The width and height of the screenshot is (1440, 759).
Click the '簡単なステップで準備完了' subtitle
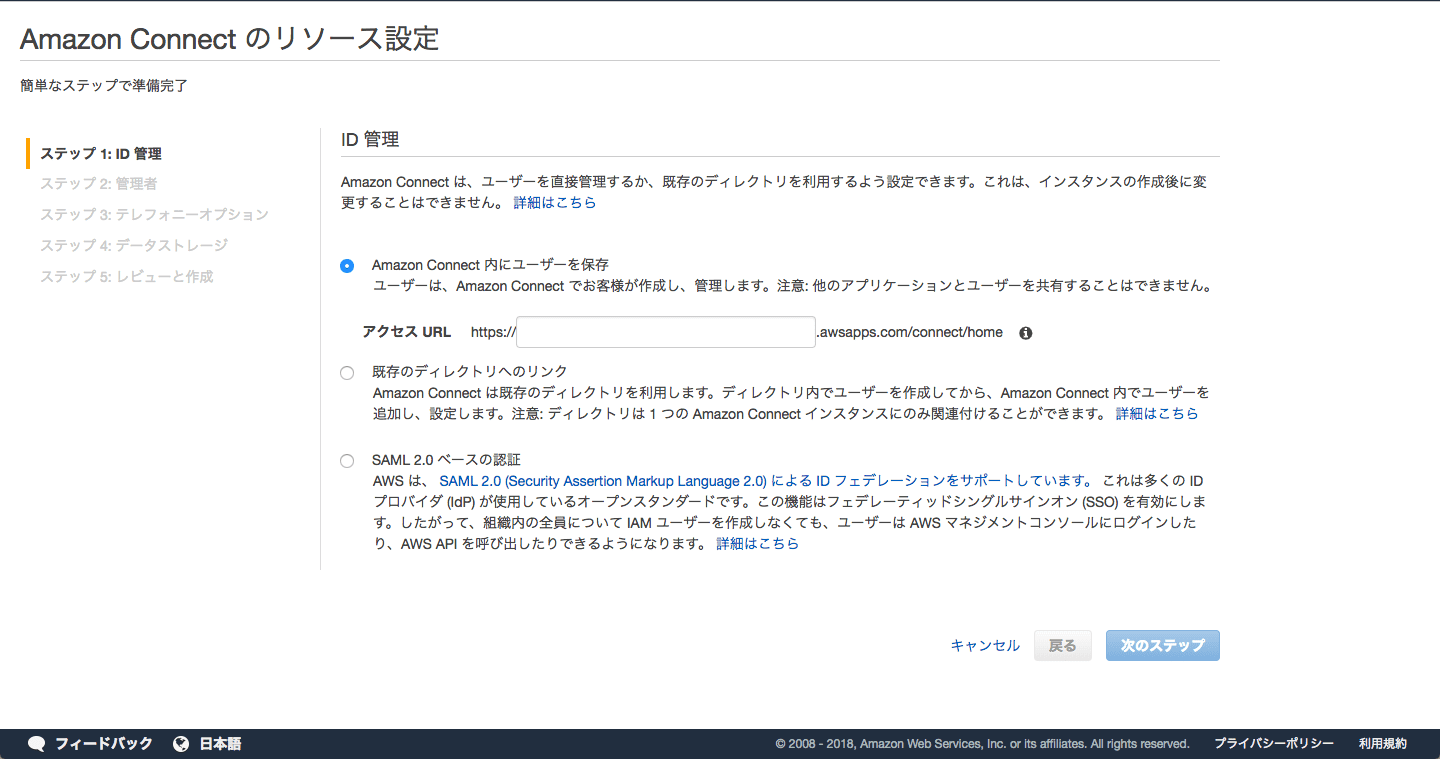tap(104, 86)
